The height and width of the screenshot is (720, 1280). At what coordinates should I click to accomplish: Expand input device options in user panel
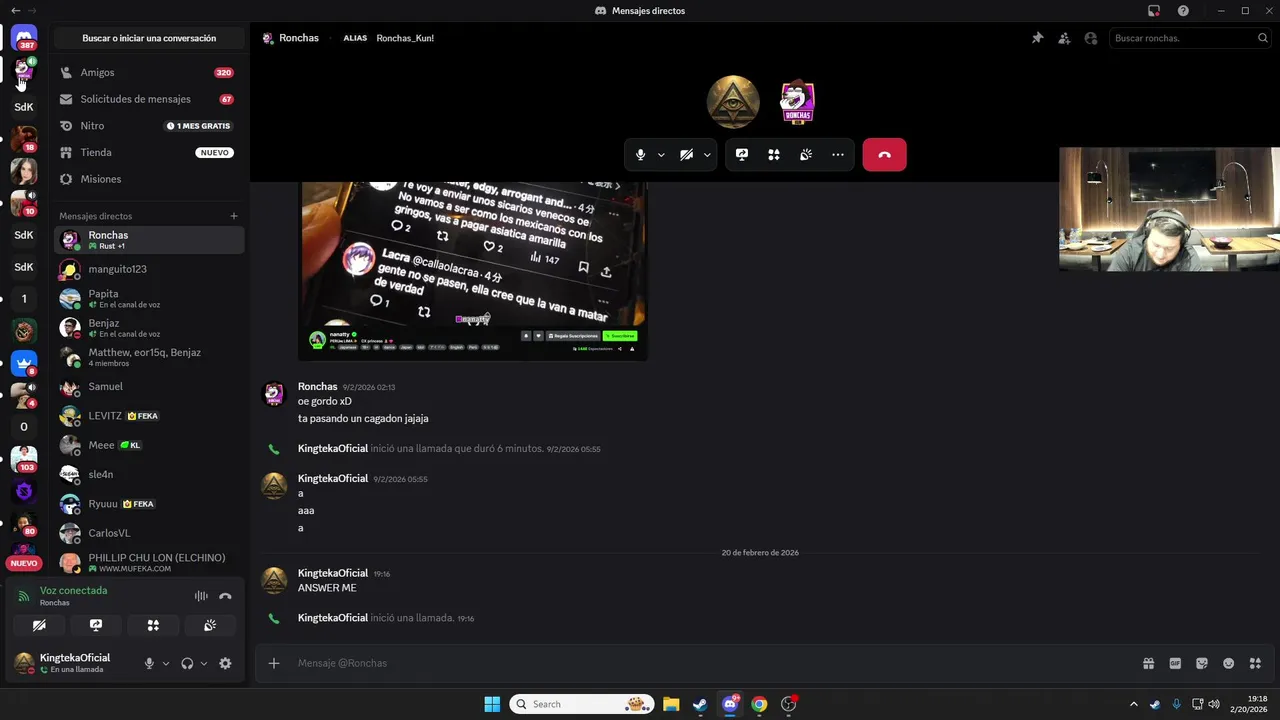[x=166, y=663]
